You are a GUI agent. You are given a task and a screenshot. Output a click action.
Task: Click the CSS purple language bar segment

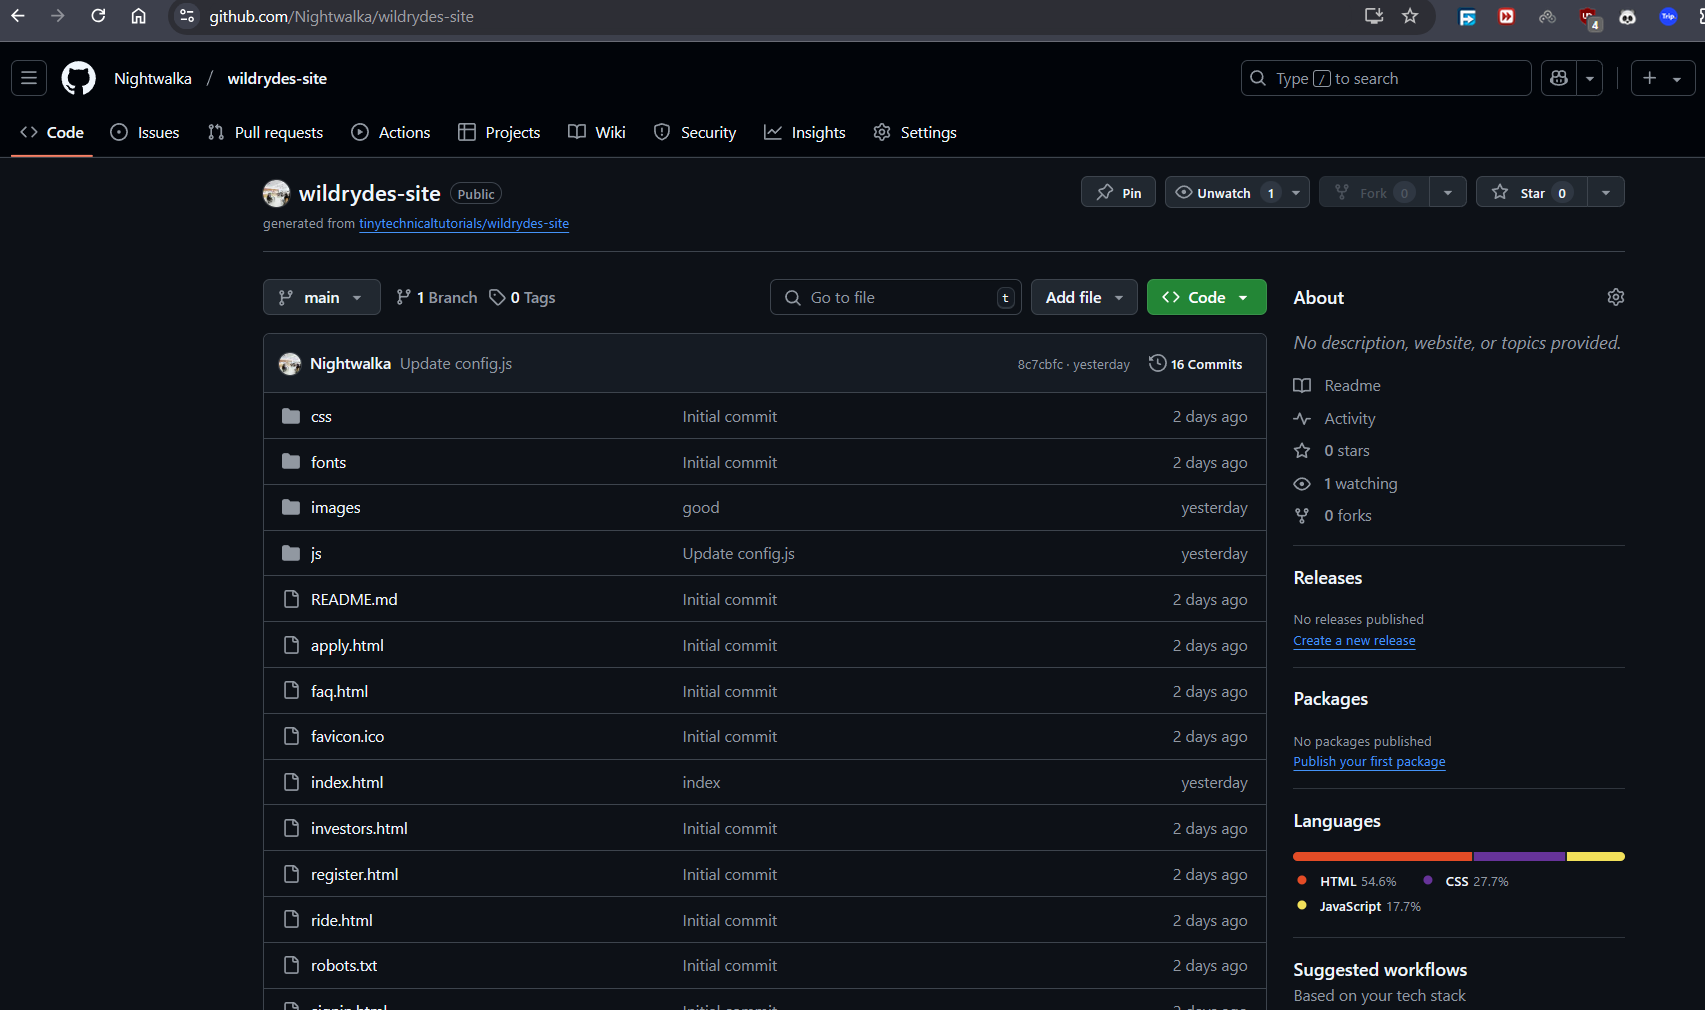pos(1519,856)
